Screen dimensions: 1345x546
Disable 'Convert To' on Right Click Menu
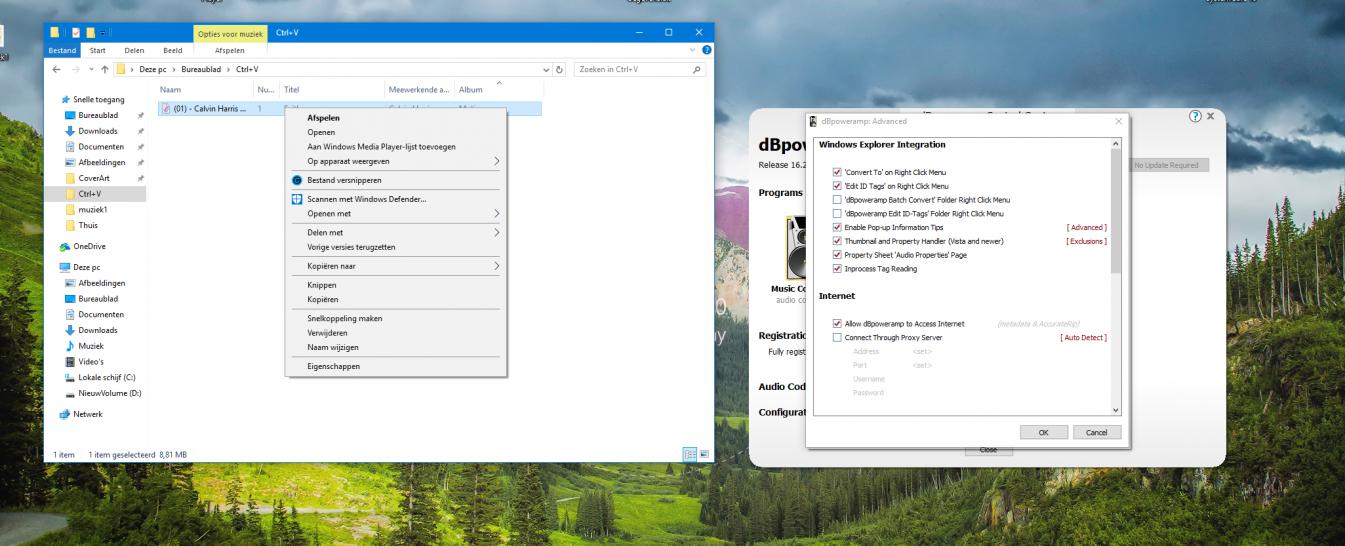tap(837, 172)
